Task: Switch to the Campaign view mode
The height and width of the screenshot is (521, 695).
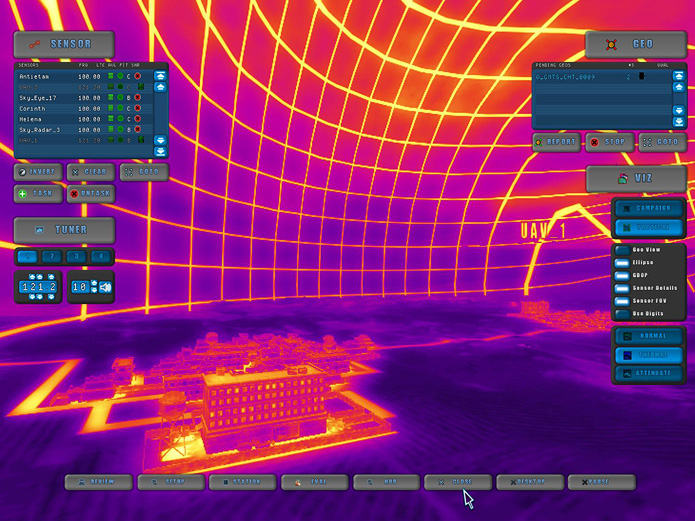Action: (x=649, y=209)
